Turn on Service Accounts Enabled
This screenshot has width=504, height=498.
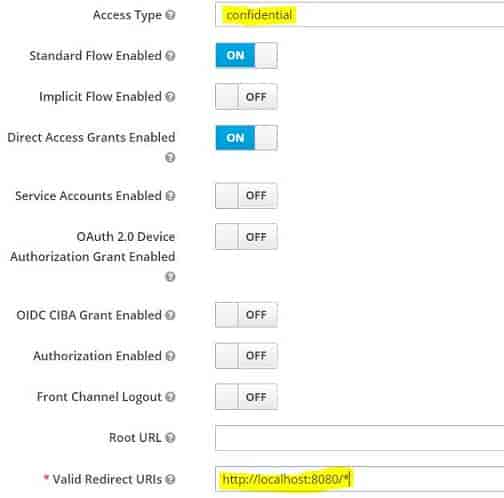click(246, 196)
